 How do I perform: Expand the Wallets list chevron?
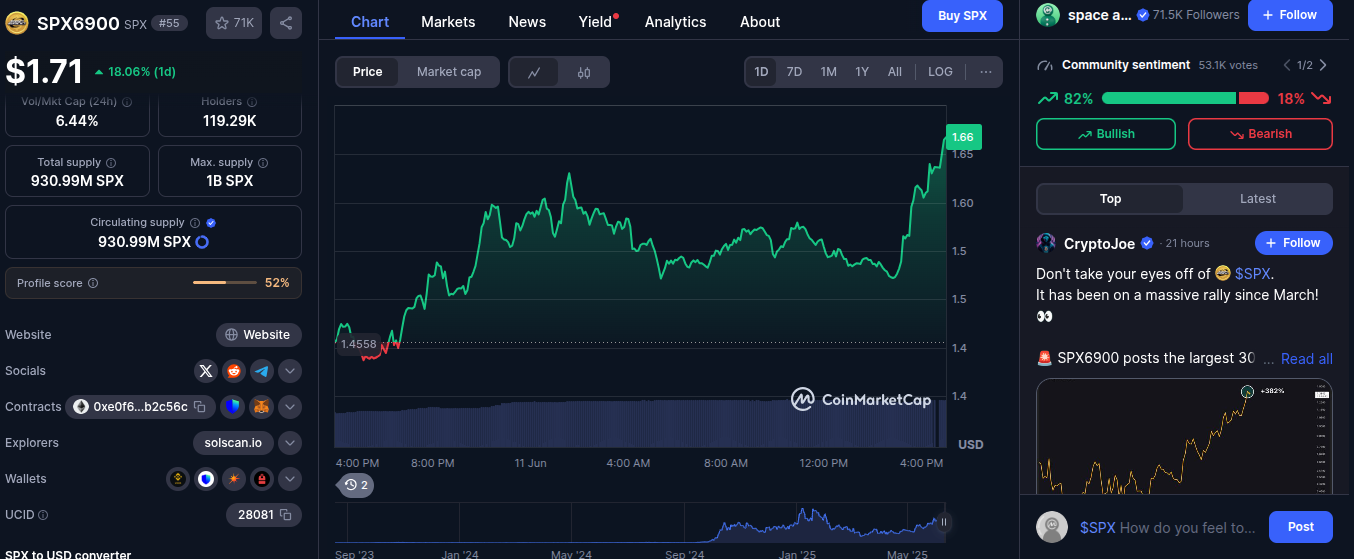coord(290,479)
